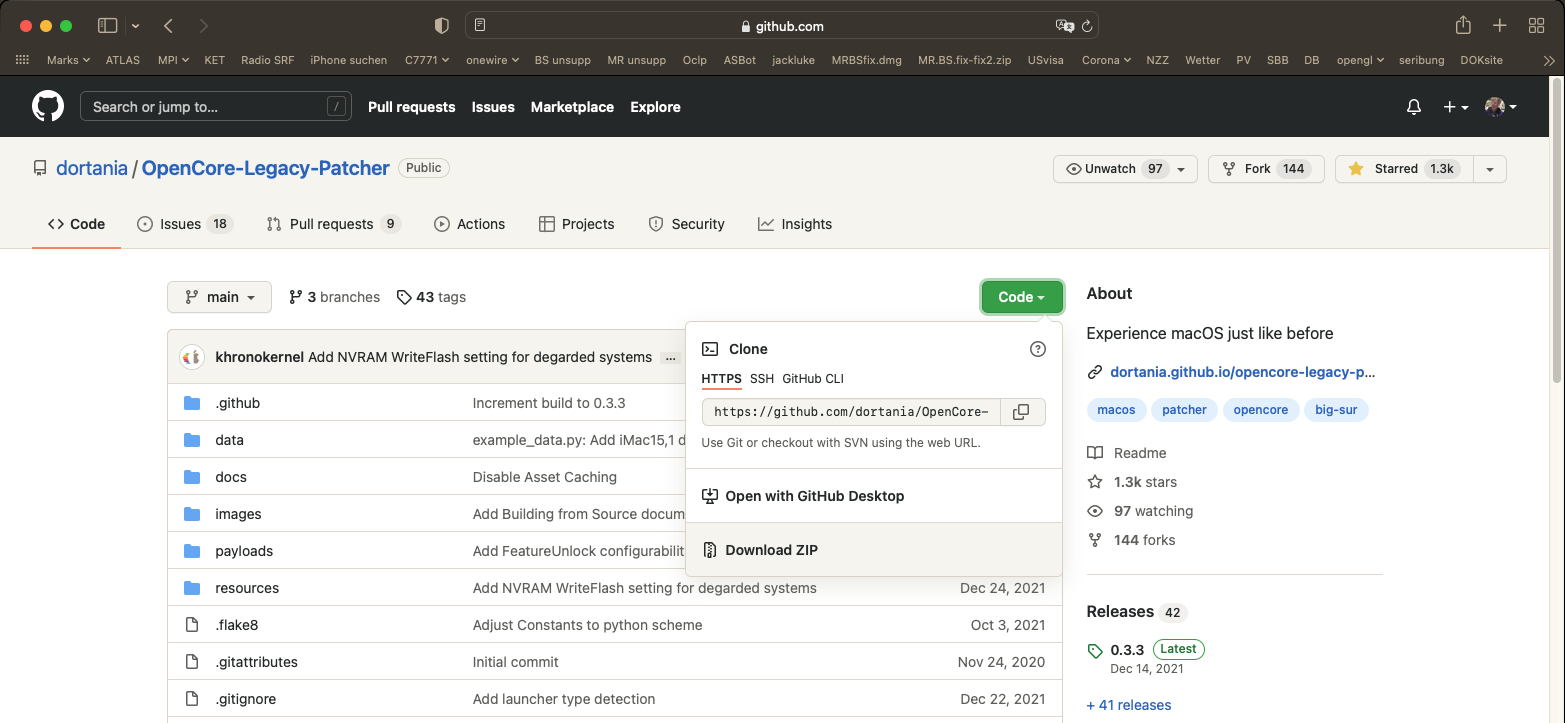
Task: Select the SSH clone option
Action: (x=762, y=379)
